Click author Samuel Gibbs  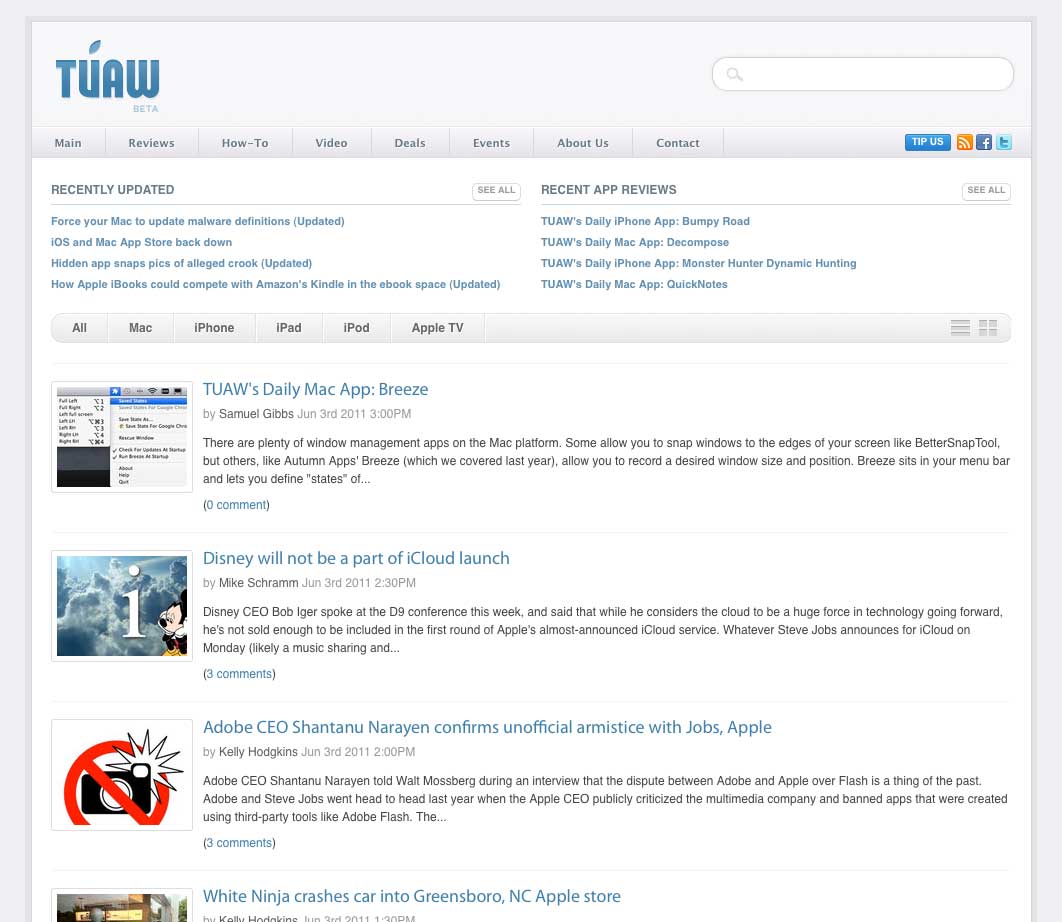point(256,414)
